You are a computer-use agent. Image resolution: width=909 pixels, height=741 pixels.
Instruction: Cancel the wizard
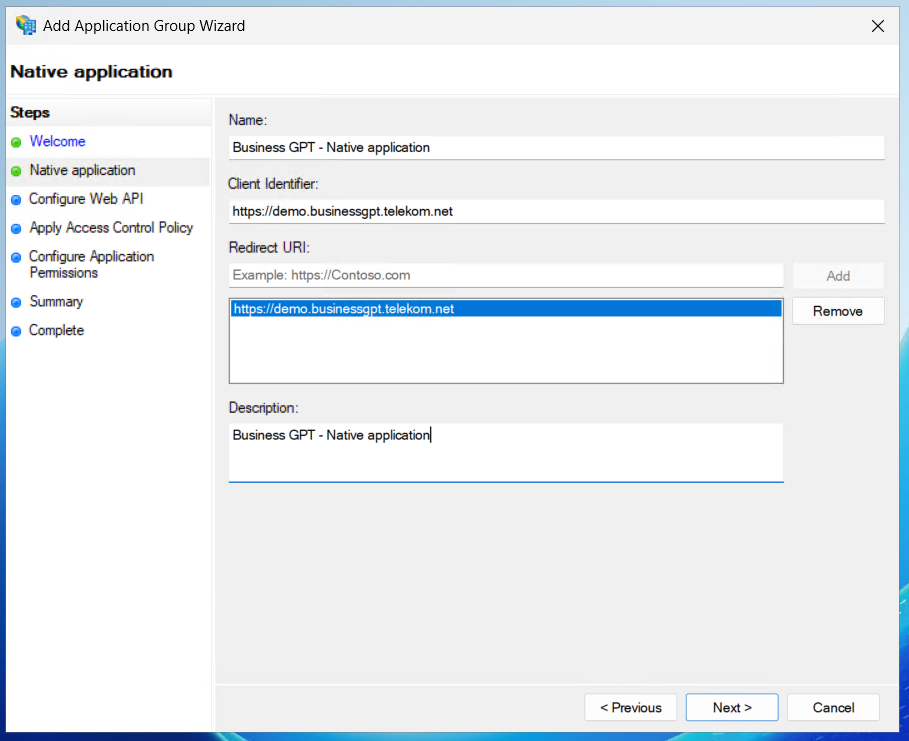click(834, 707)
